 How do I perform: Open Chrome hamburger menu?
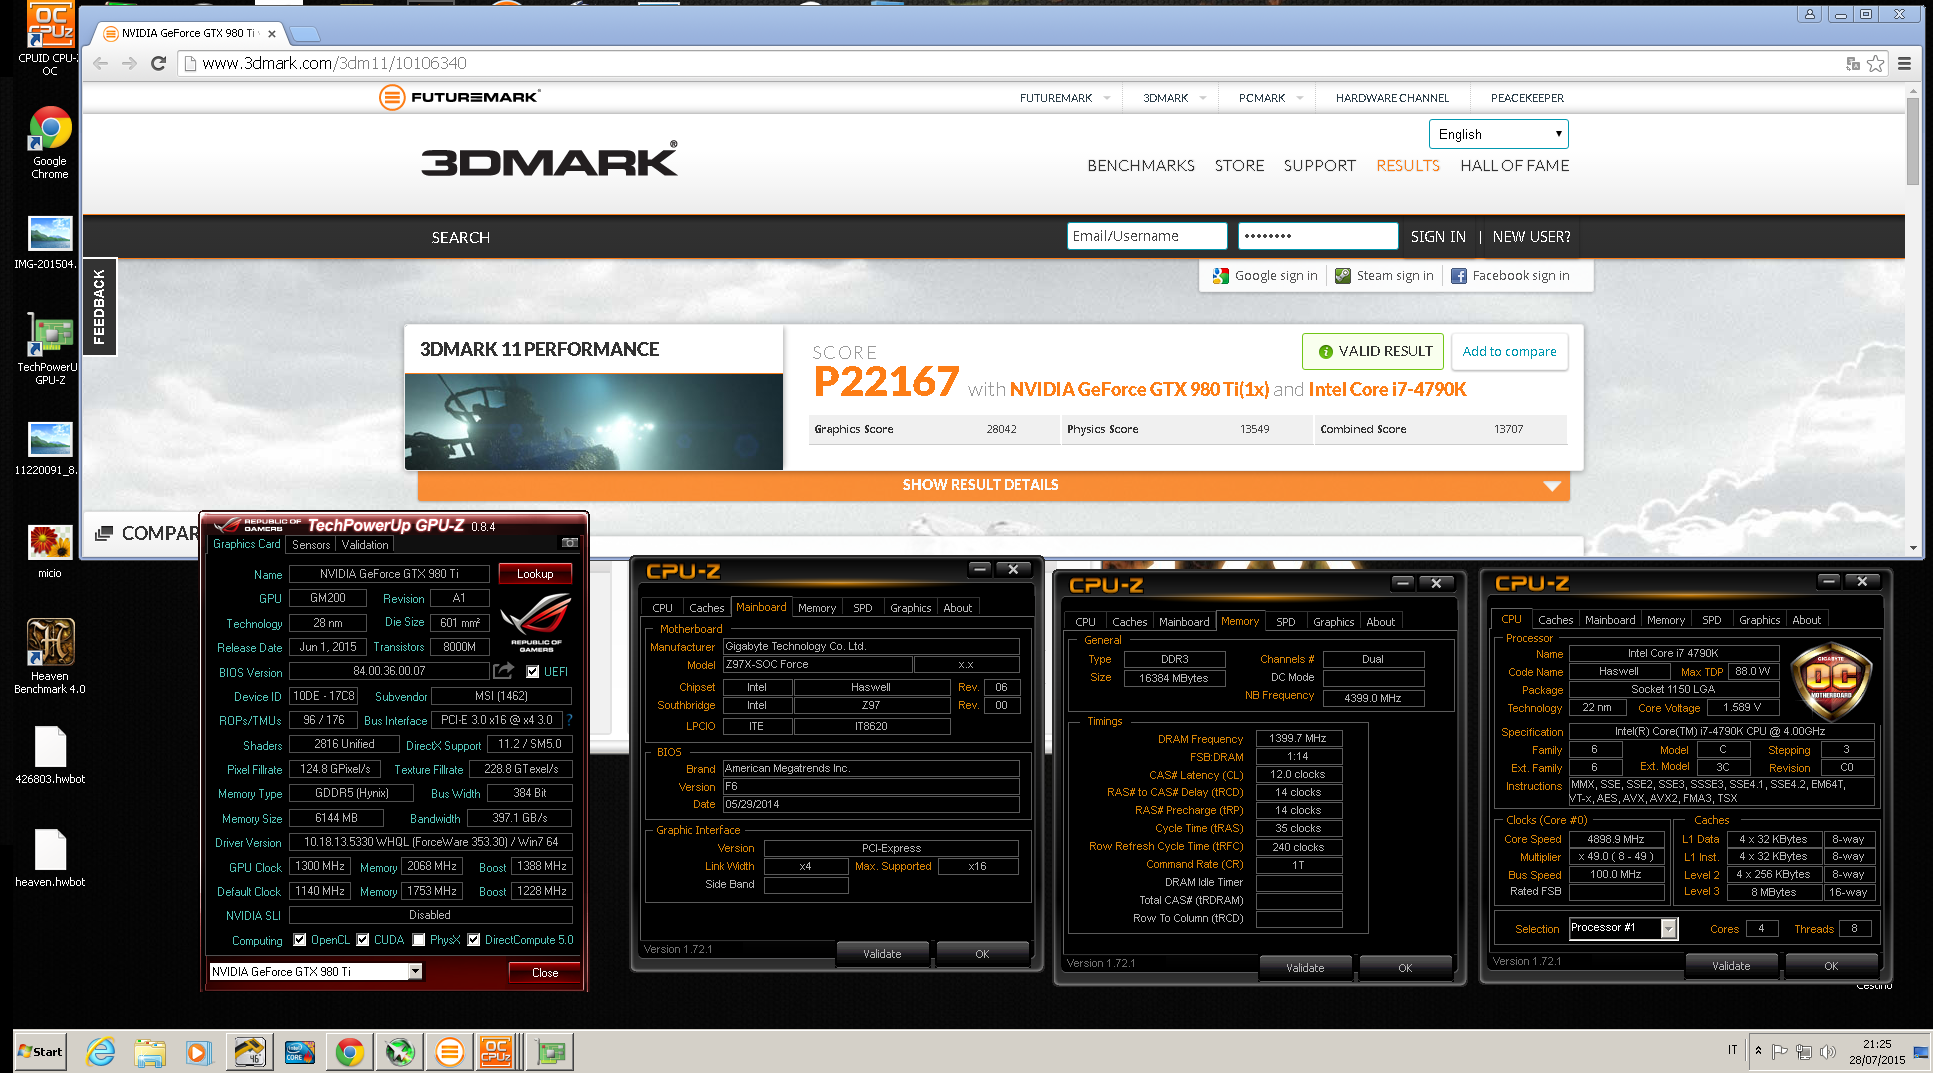point(1904,63)
